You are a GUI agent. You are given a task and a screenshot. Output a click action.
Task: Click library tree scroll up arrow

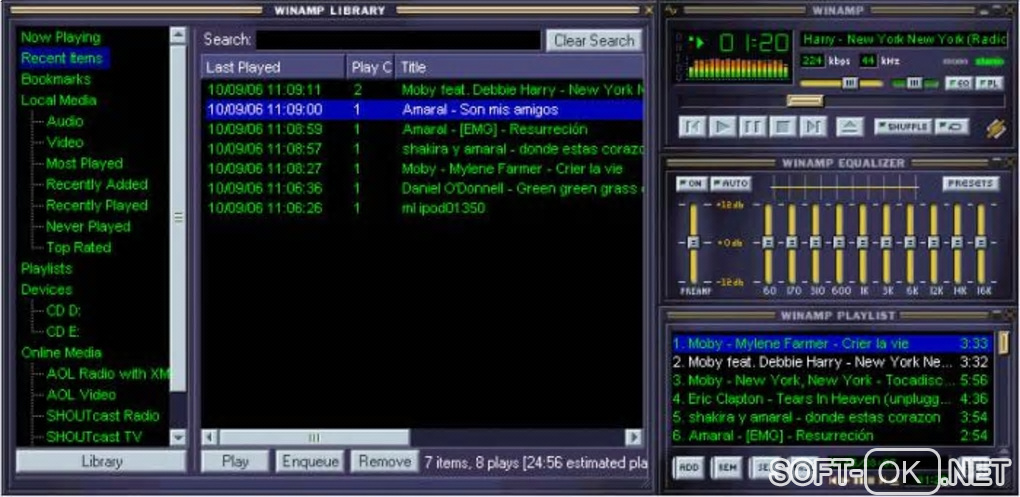pos(178,35)
